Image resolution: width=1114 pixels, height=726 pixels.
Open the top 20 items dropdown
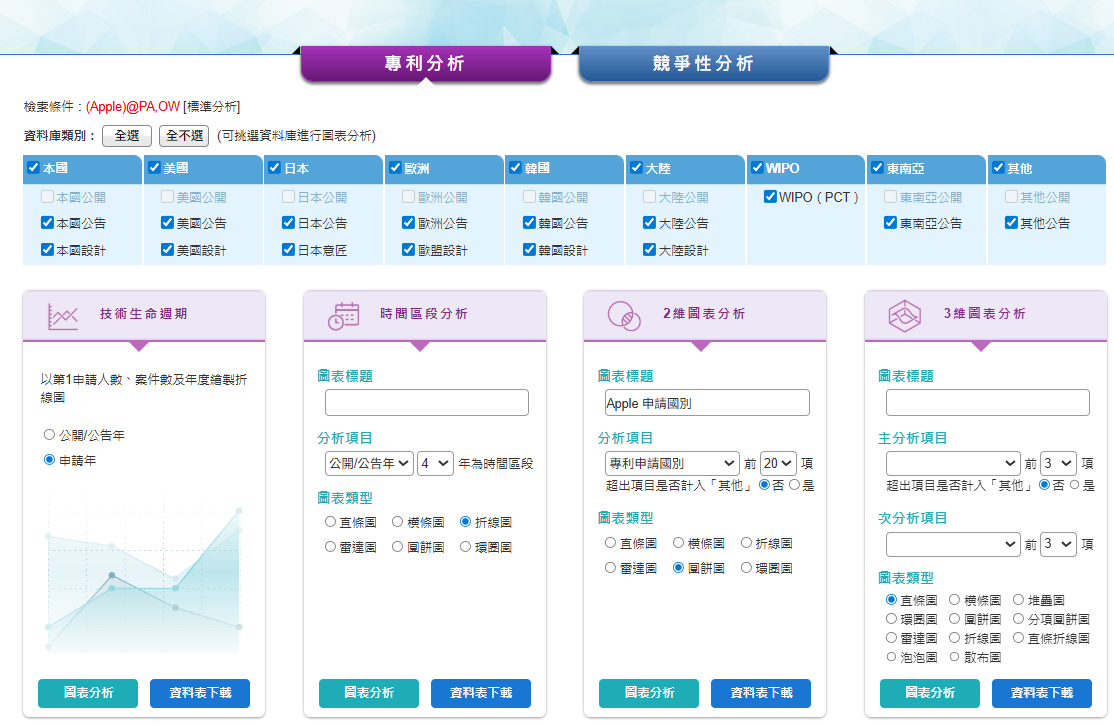(779, 463)
